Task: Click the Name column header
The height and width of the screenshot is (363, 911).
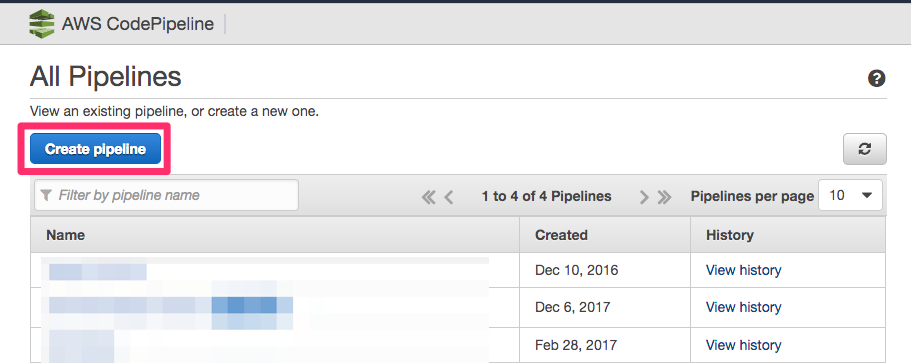Action: 66,235
